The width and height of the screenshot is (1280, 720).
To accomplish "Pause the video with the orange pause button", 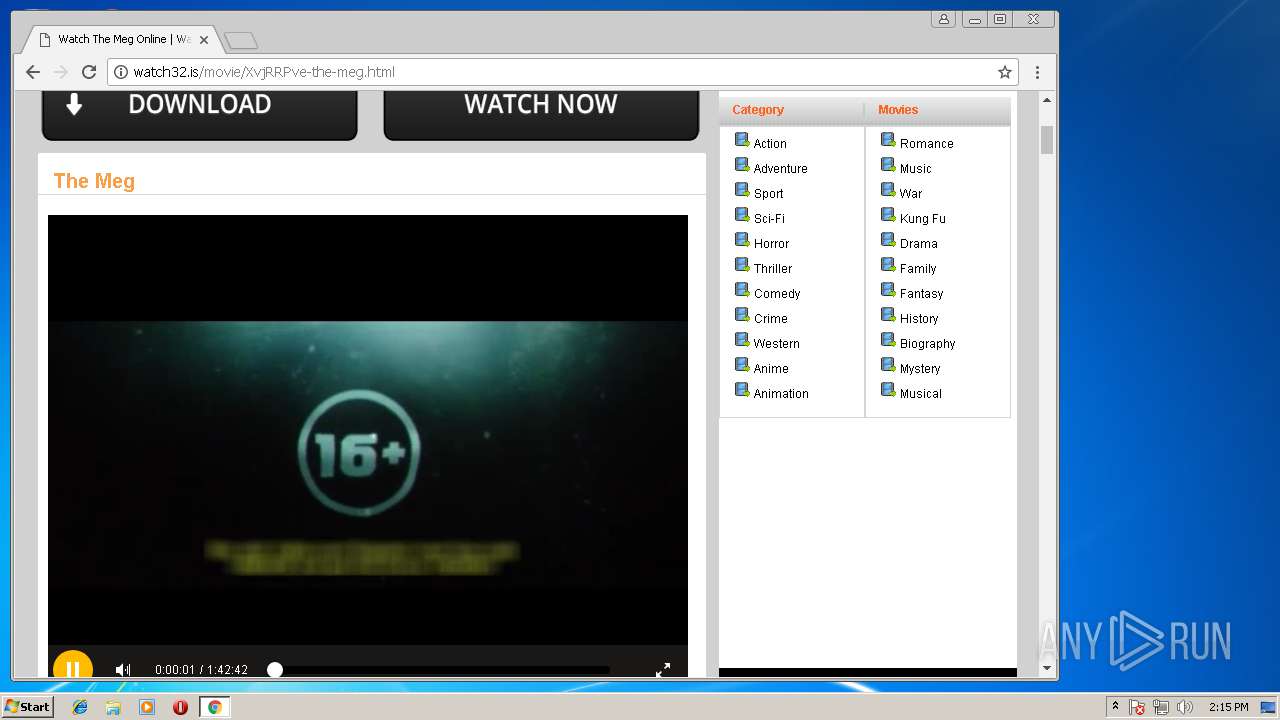I will [72, 667].
